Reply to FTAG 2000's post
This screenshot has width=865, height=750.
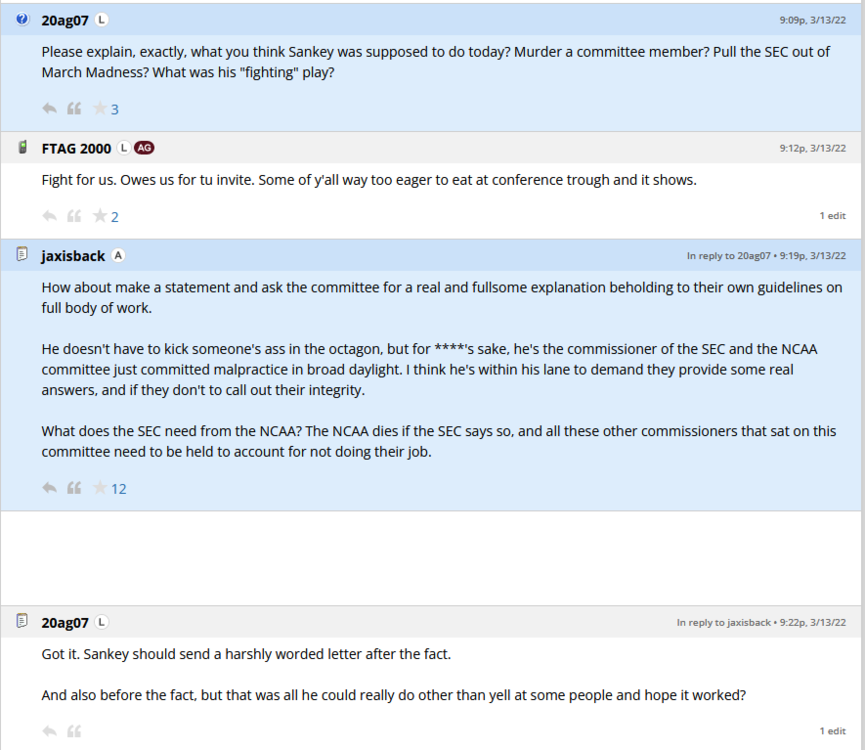tap(49, 216)
